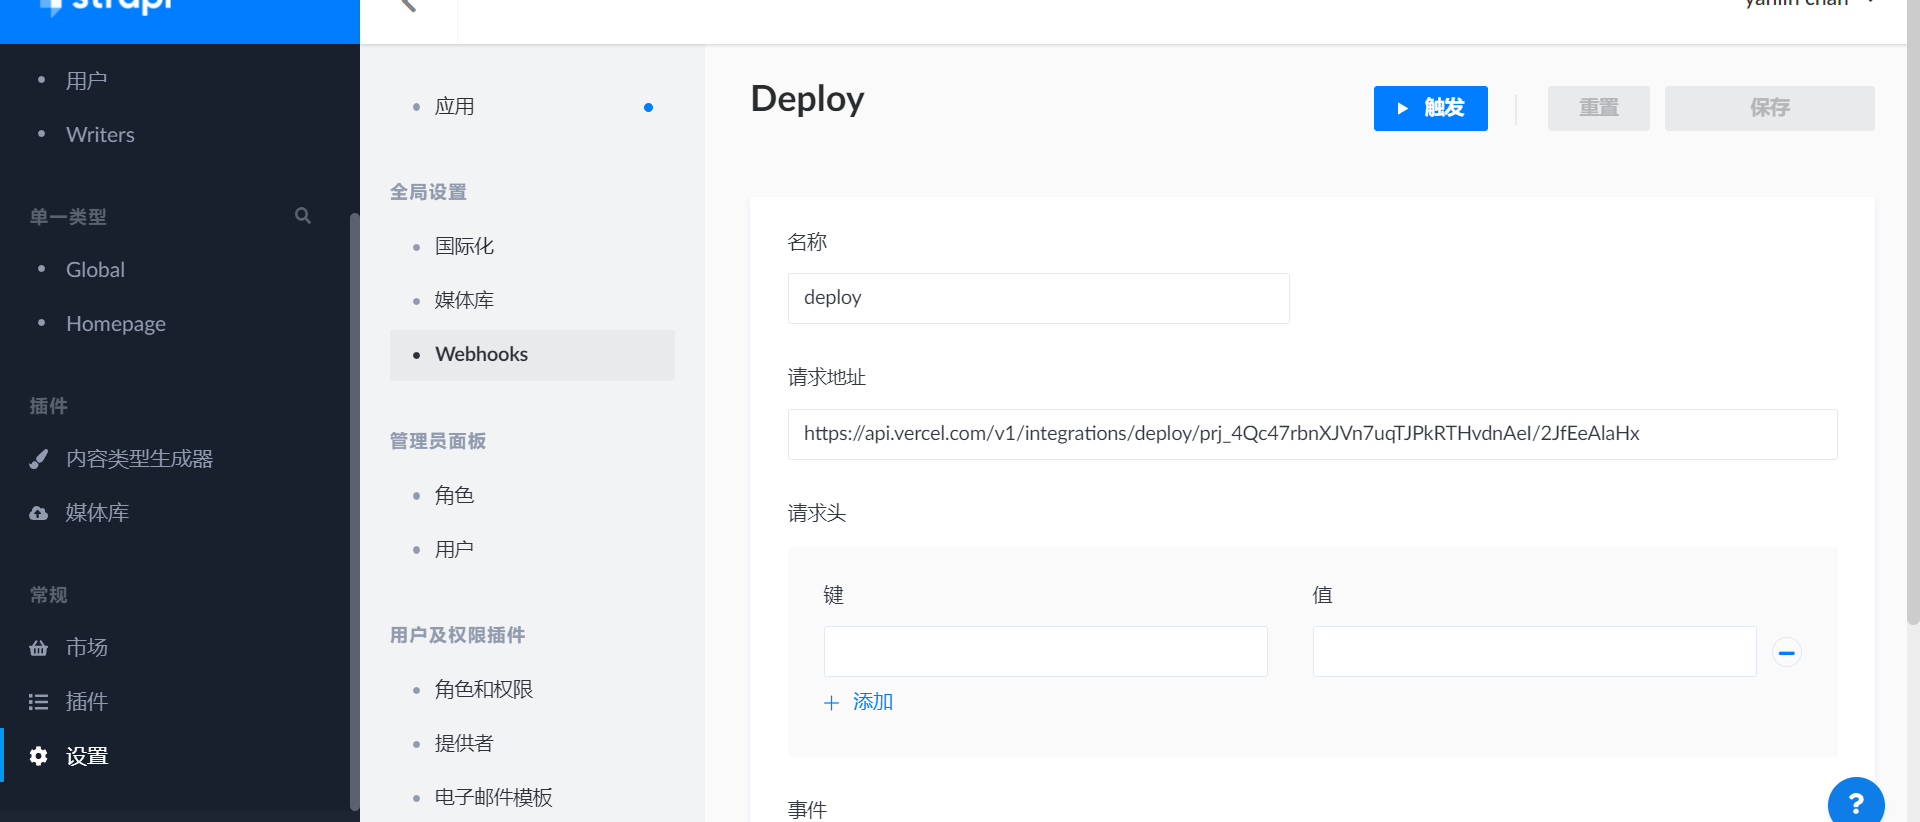The image size is (1920, 822).
Task: Select 设置 in the main sidebar
Action: (87, 756)
